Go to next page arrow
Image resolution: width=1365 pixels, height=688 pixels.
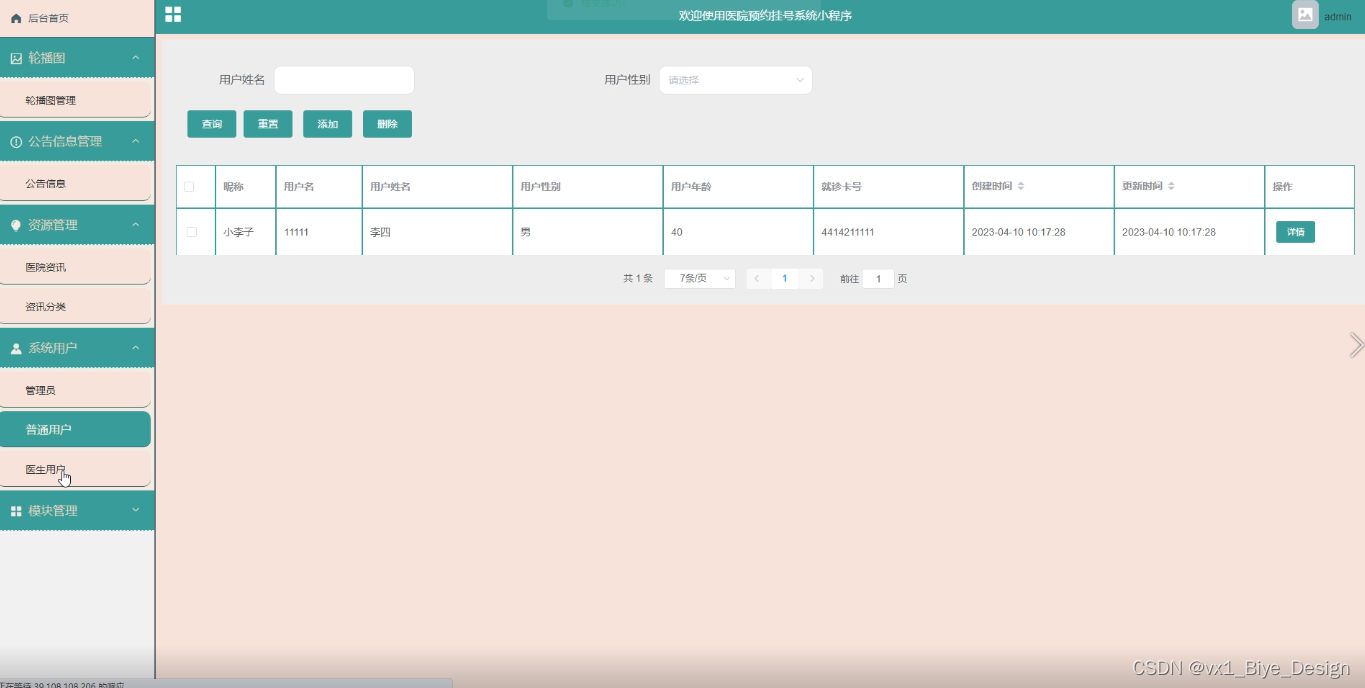click(812, 279)
